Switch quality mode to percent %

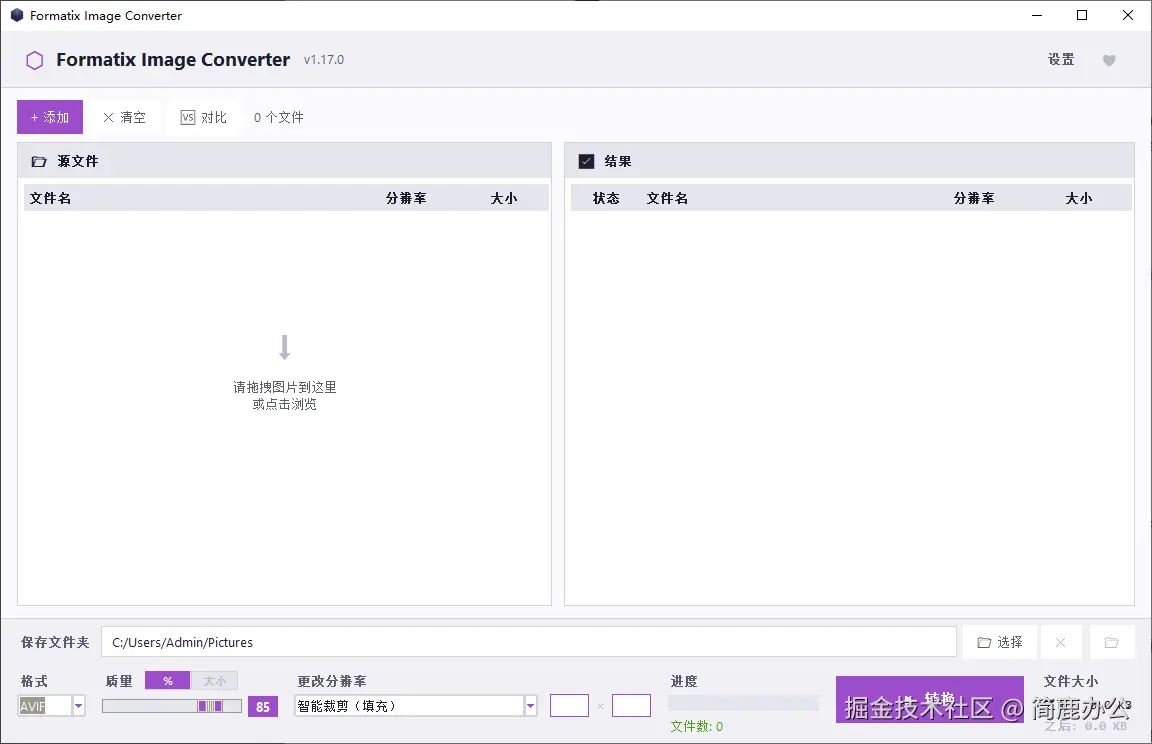[168, 681]
